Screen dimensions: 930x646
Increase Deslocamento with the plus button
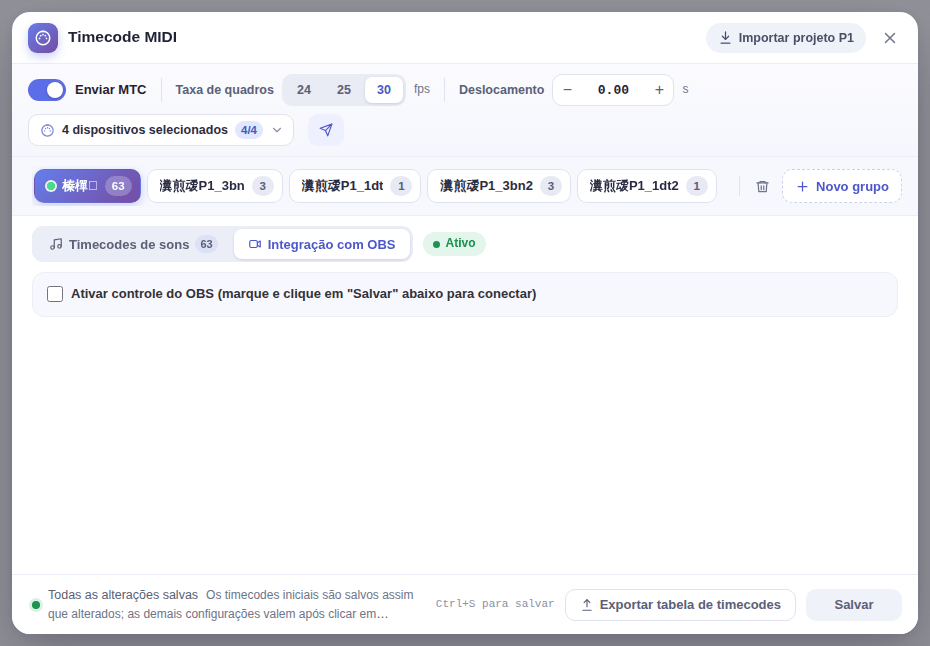point(659,90)
